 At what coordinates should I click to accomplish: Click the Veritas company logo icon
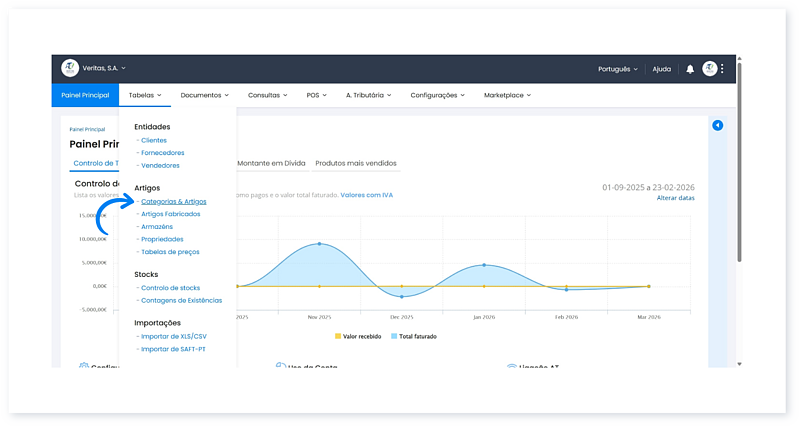(69, 69)
